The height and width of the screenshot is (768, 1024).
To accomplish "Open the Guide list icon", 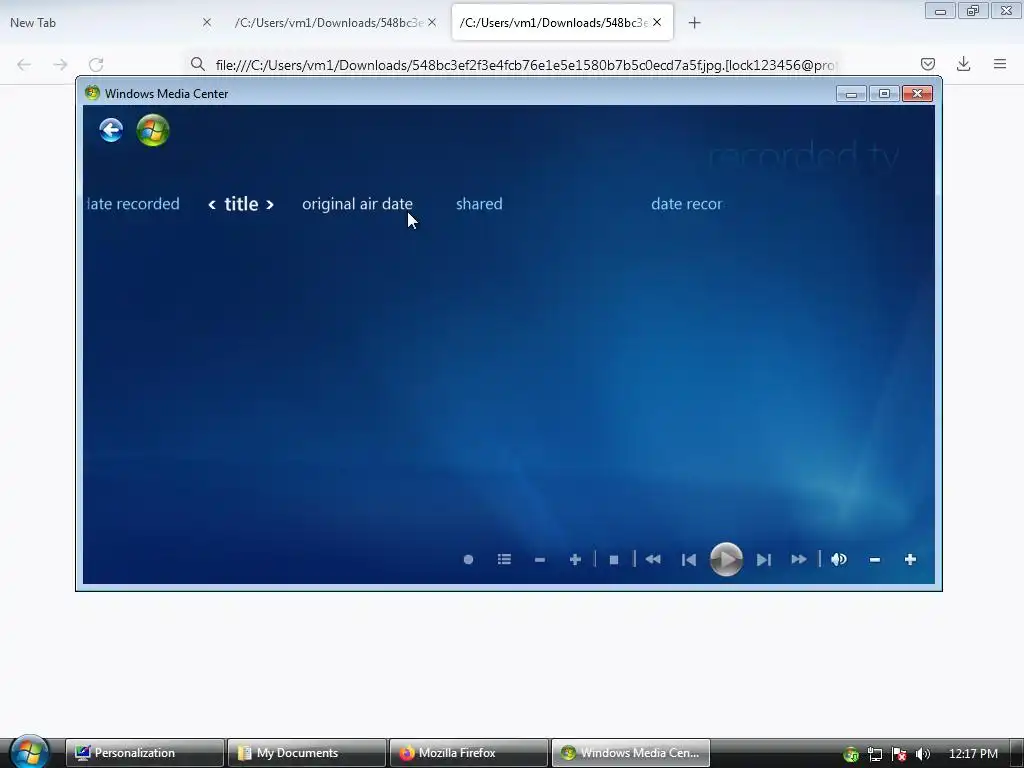I will point(504,560).
